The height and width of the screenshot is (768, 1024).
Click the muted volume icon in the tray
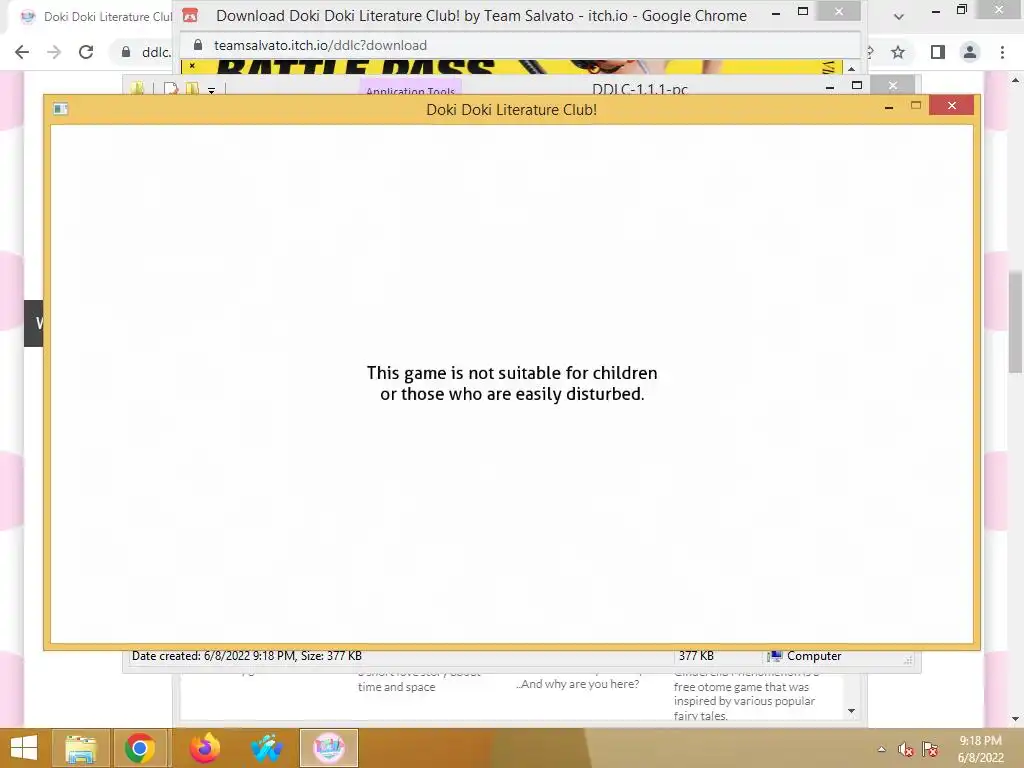[906, 749]
